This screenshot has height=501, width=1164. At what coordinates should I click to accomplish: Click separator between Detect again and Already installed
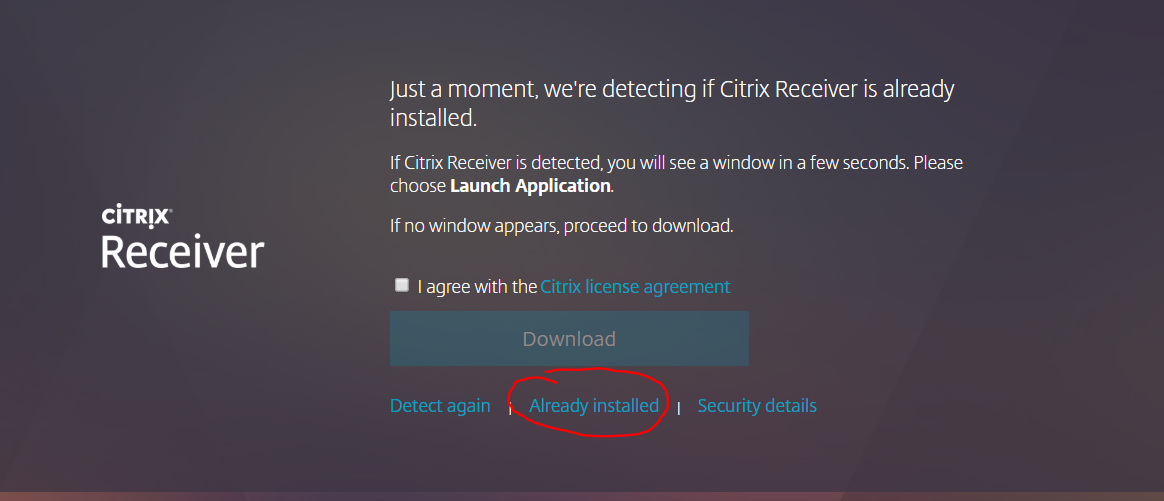pos(510,407)
